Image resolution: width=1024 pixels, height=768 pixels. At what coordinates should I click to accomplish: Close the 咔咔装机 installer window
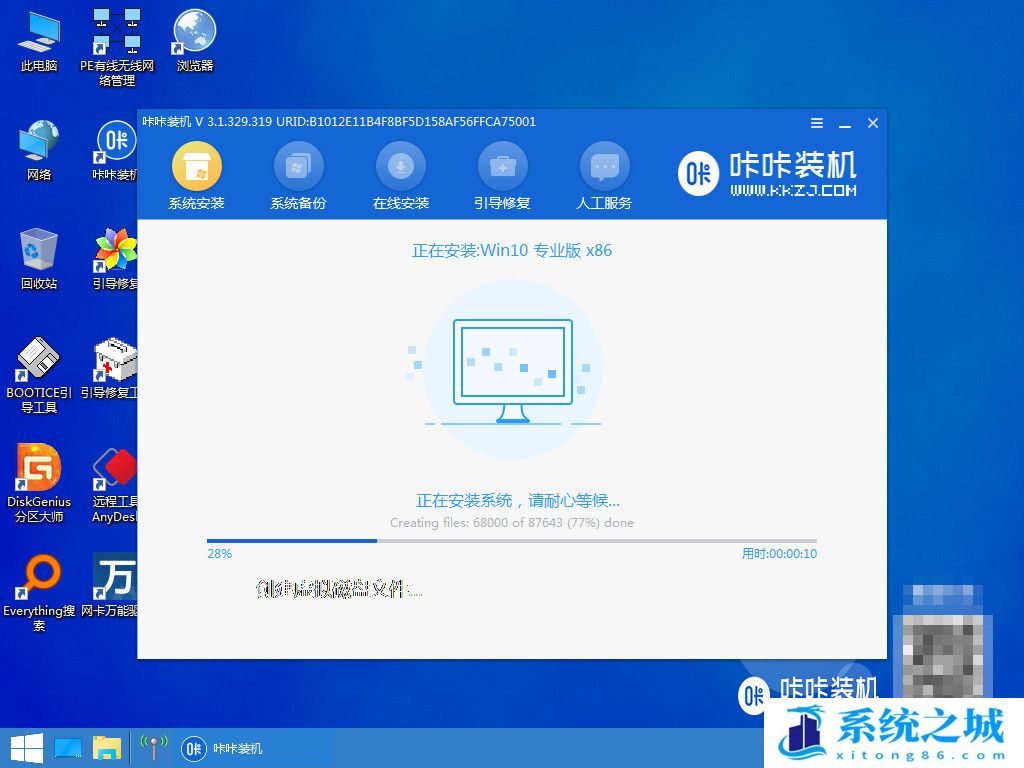coord(872,123)
